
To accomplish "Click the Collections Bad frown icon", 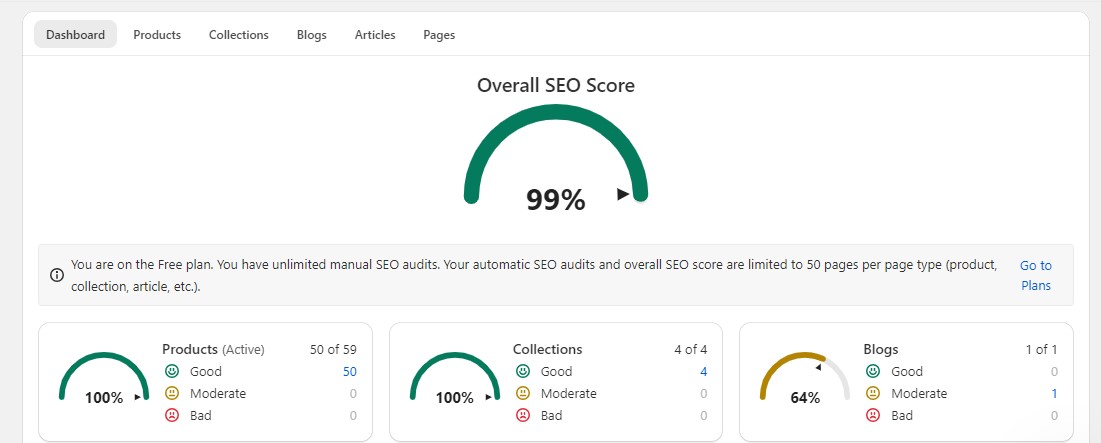I will point(522,415).
